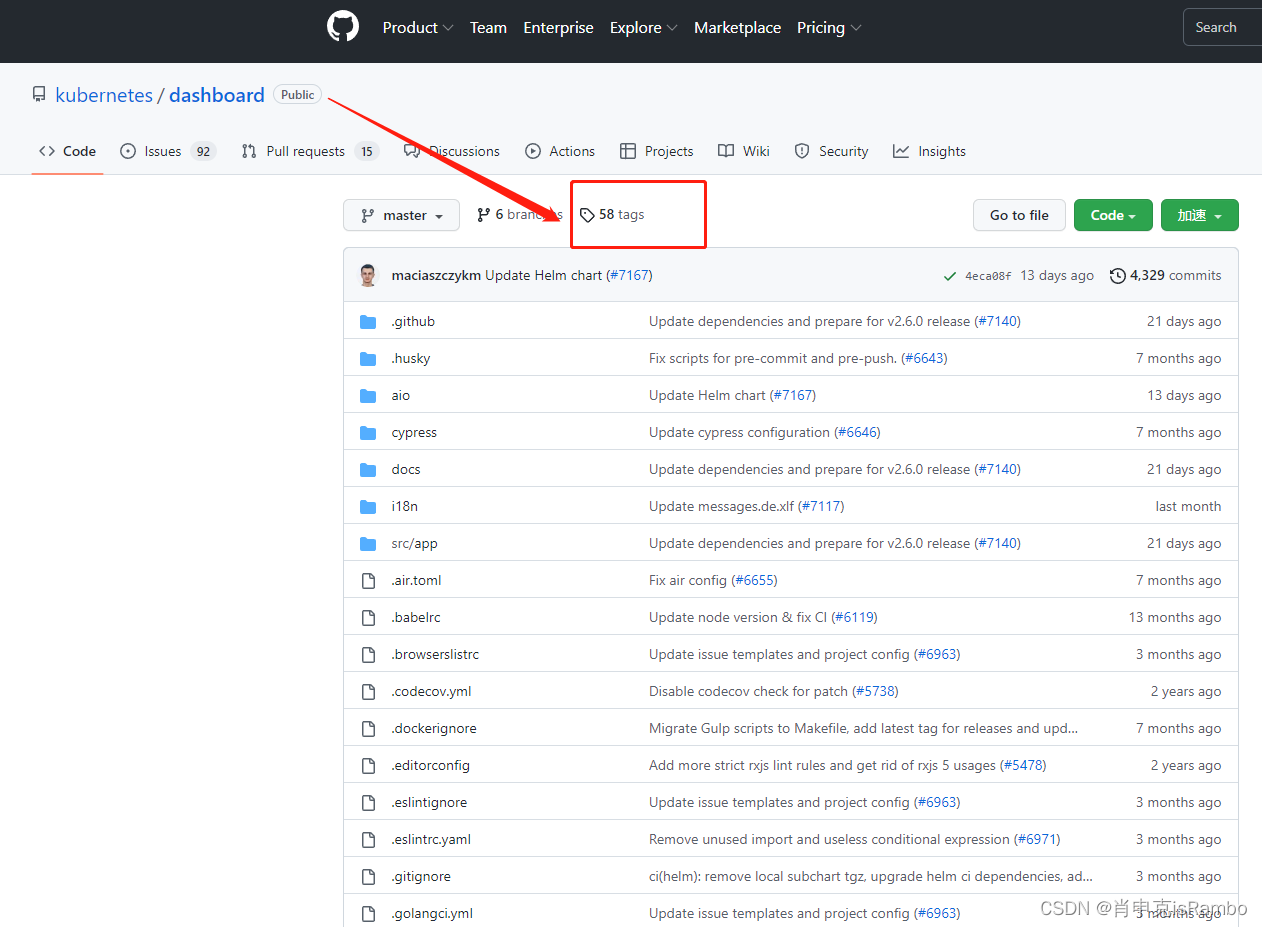Click the maciaszczykm author name

436,275
